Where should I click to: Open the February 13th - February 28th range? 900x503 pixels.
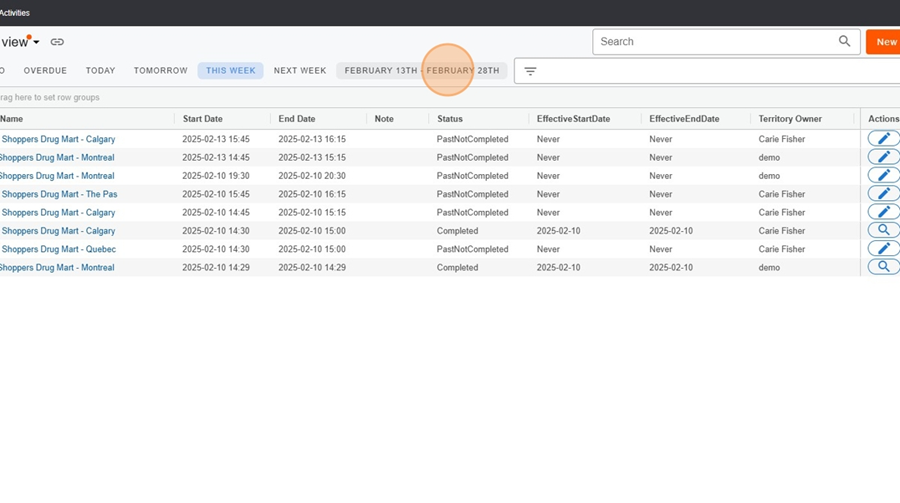click(x=422, y=71)
